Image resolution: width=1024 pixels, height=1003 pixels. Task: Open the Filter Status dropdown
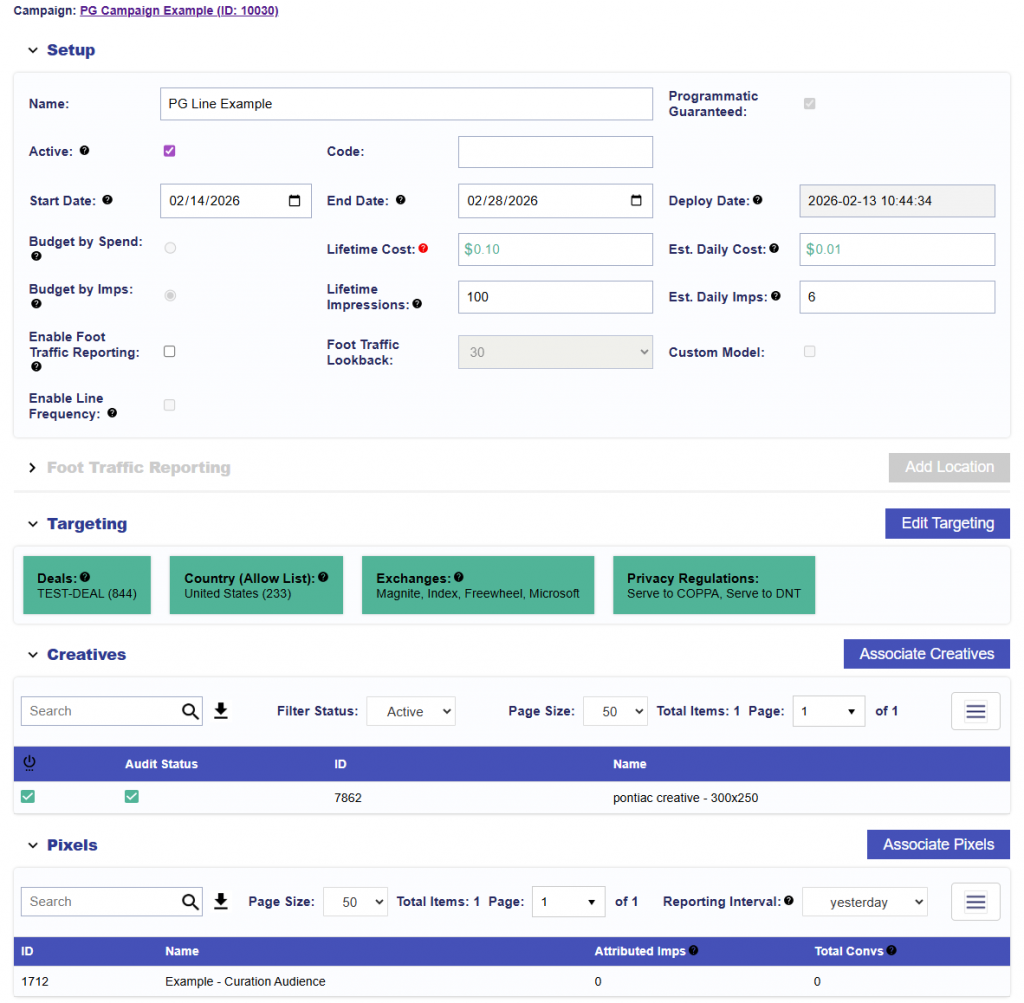click(x=411, y=712)
